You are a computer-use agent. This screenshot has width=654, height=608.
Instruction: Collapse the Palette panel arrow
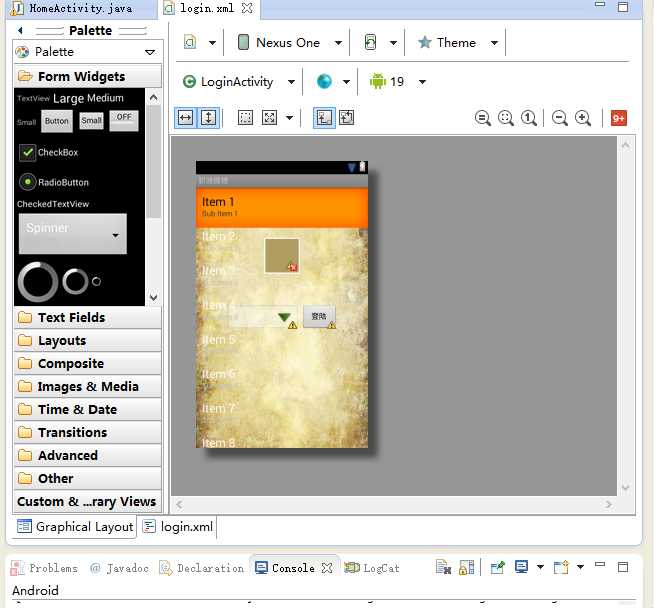tap(20, 30)
